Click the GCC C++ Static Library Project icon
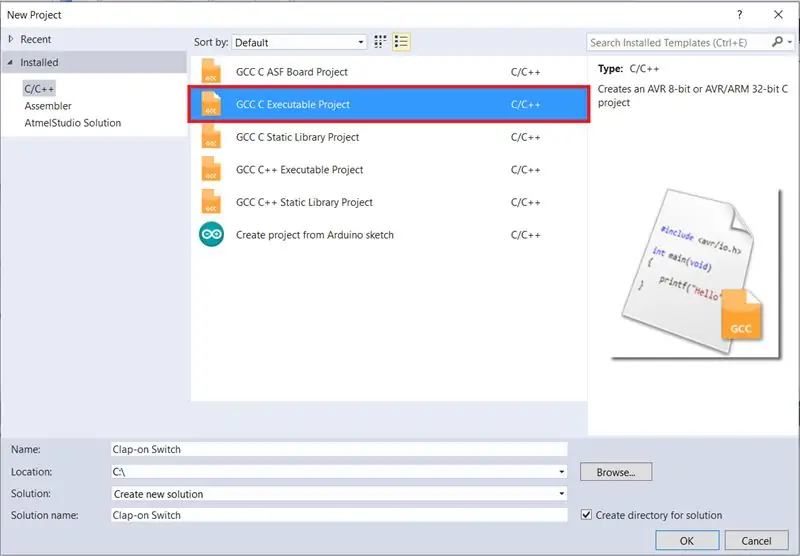Screen dimensions: 800x556 click(211, 202)
